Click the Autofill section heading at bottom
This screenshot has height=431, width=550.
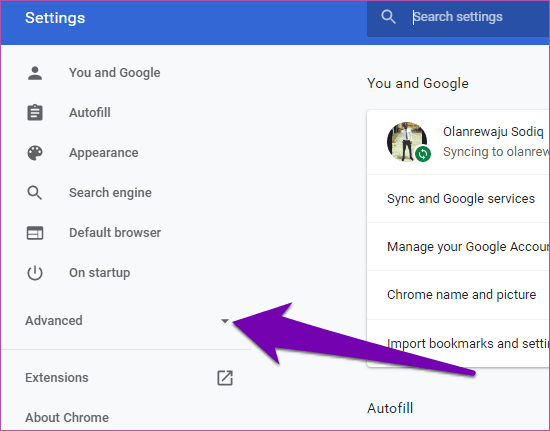click(x=390, y=408)
